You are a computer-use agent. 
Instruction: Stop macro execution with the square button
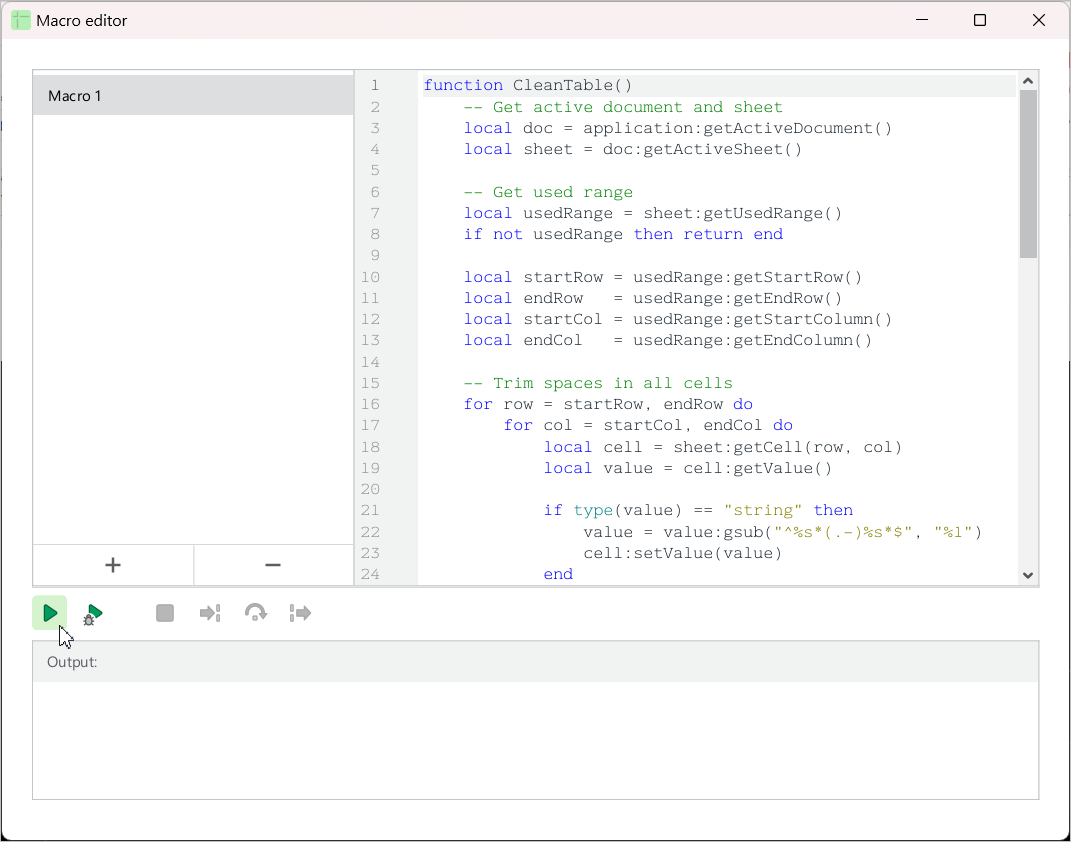coord(165,613)
